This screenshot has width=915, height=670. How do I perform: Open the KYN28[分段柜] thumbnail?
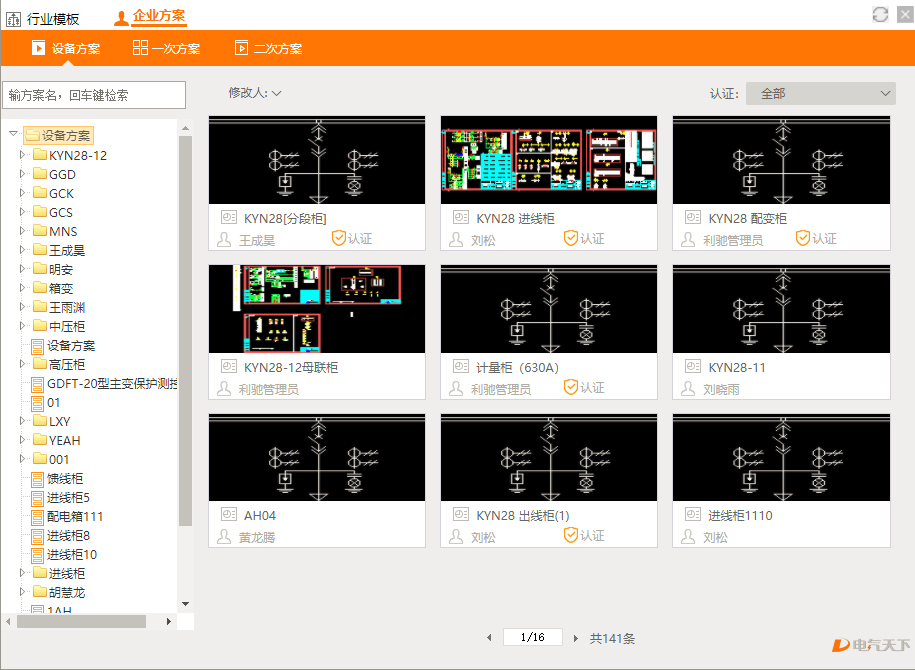[x=317, y=160]
